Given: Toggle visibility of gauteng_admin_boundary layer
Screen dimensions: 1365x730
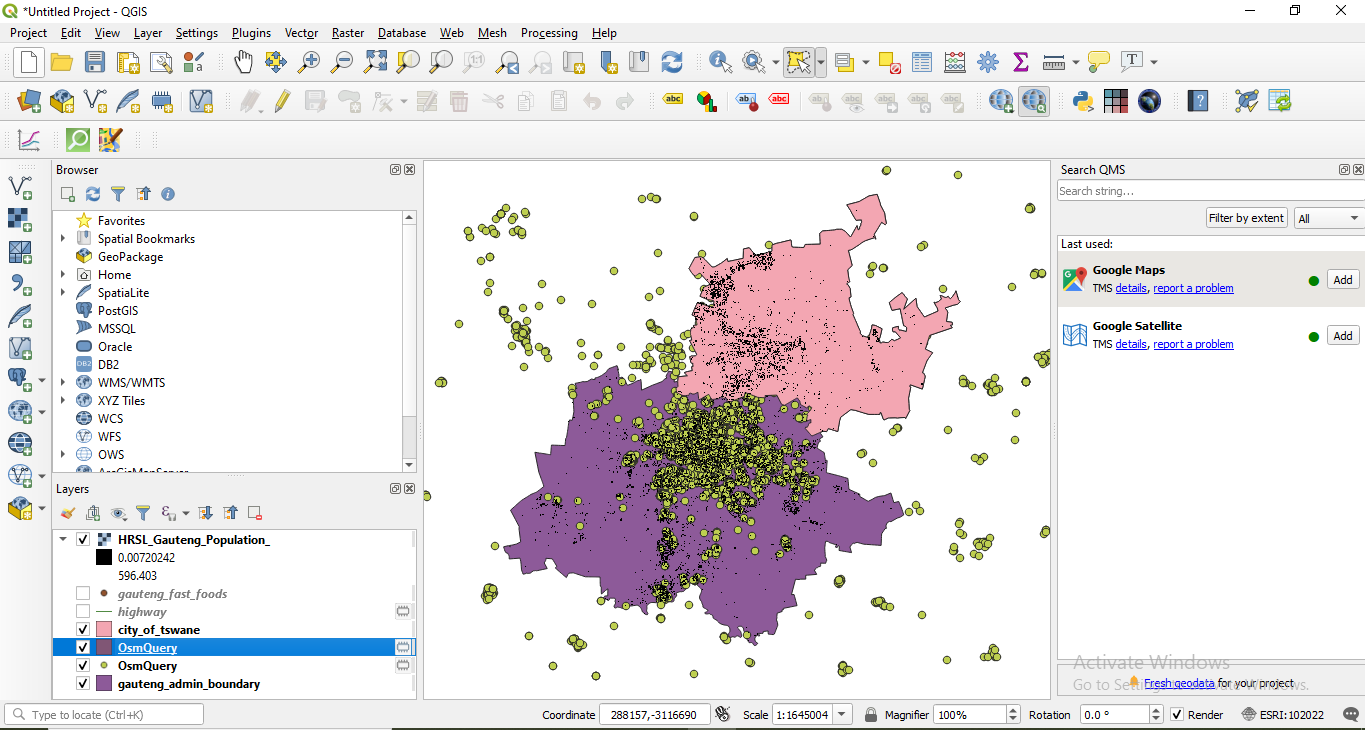Looking at the screenshot, I should (83, 684).
